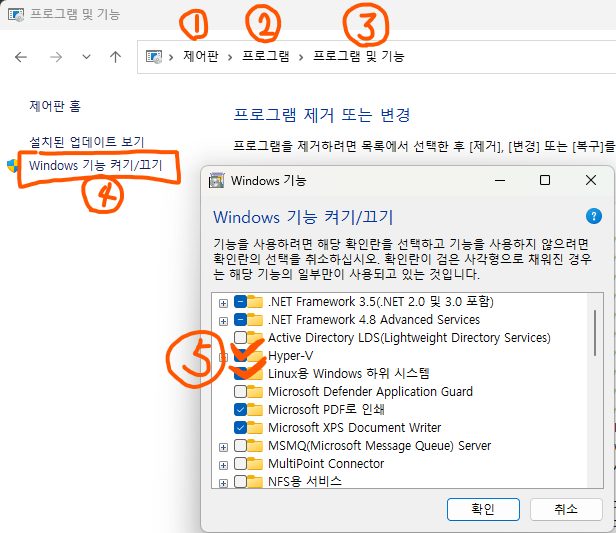Select Microsoft Defender Application Guard name

(x=370, y=392)
